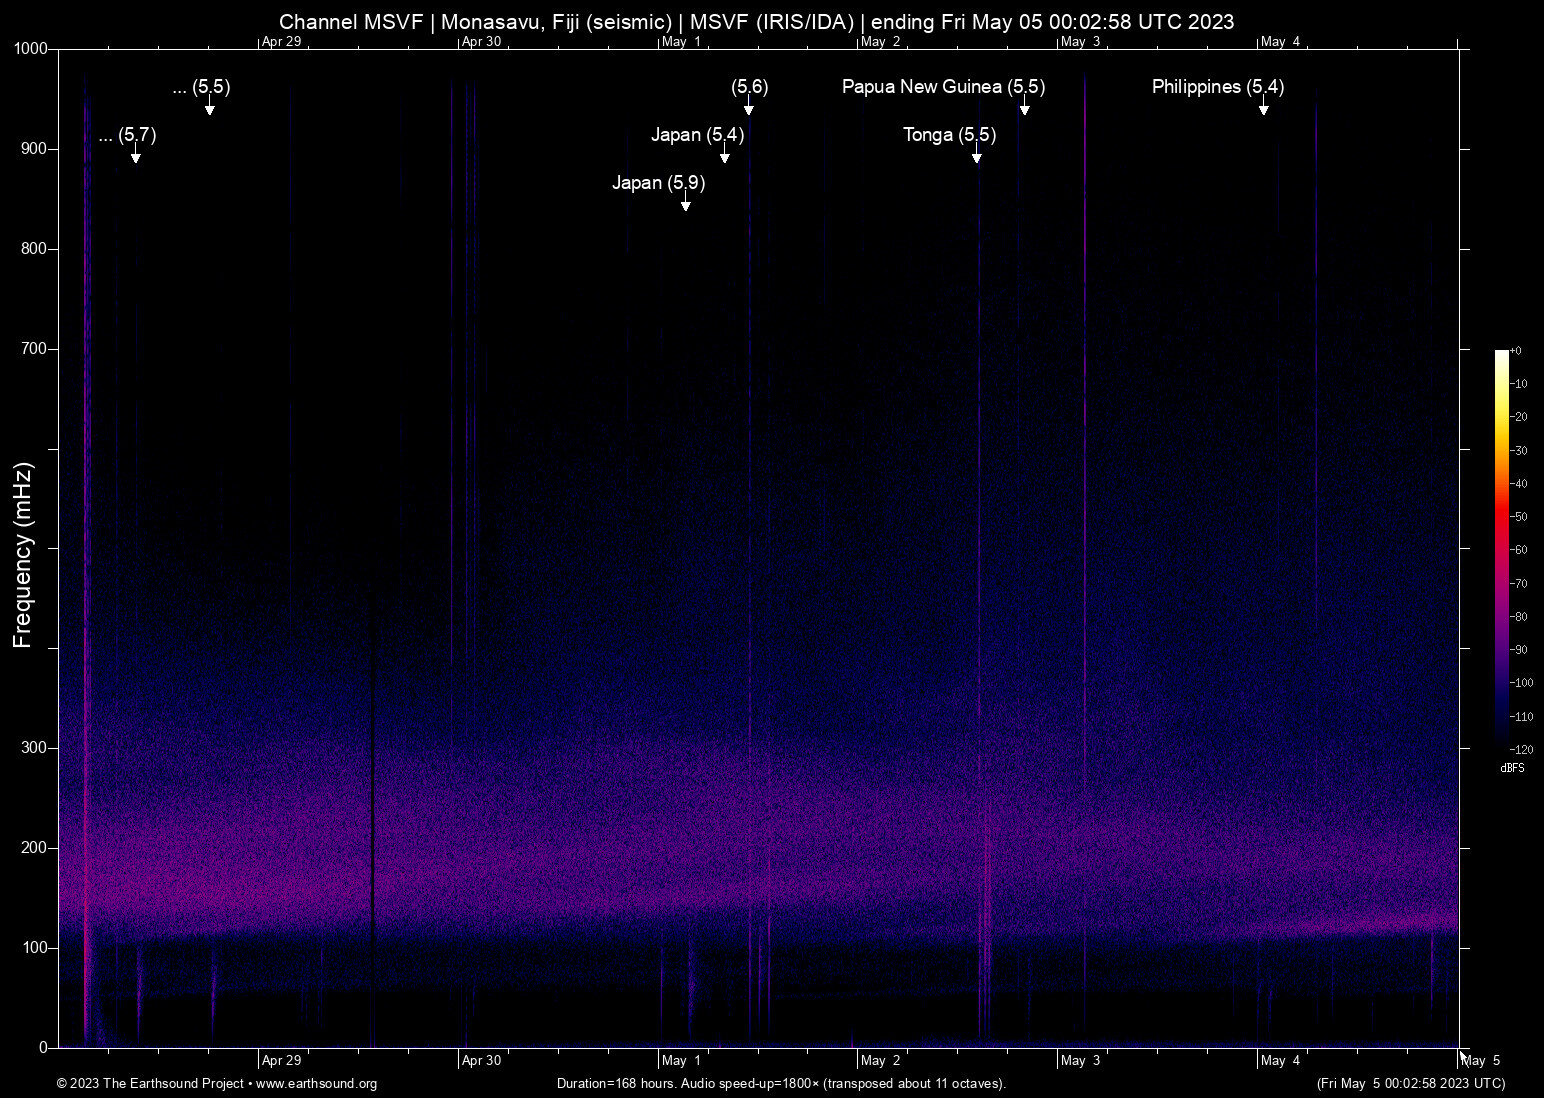Click the arrow under Papua New Guinea (5.5)

coord(1024,108)
